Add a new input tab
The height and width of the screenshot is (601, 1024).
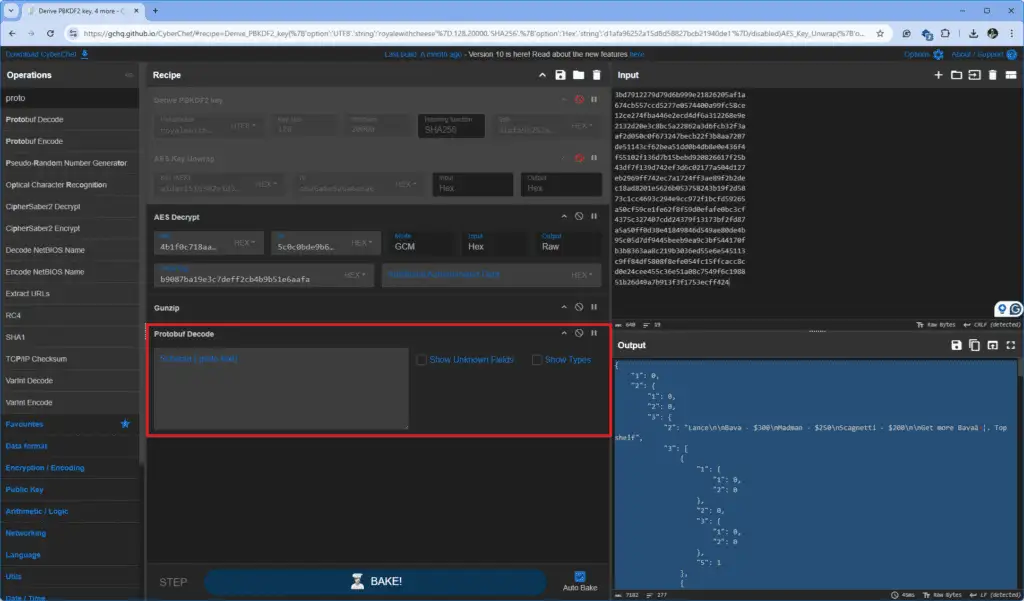point(938,75)
